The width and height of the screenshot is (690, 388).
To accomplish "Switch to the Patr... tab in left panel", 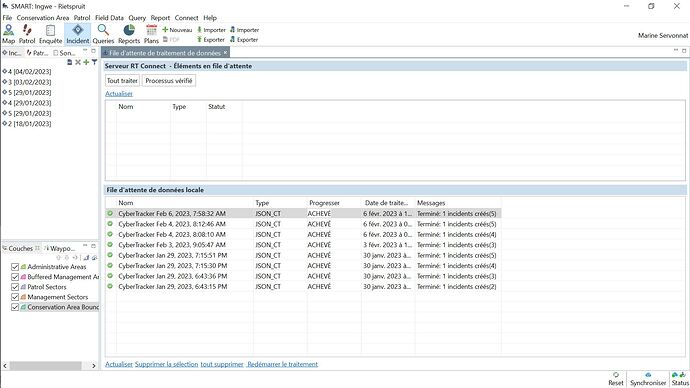I will point(37,53).
